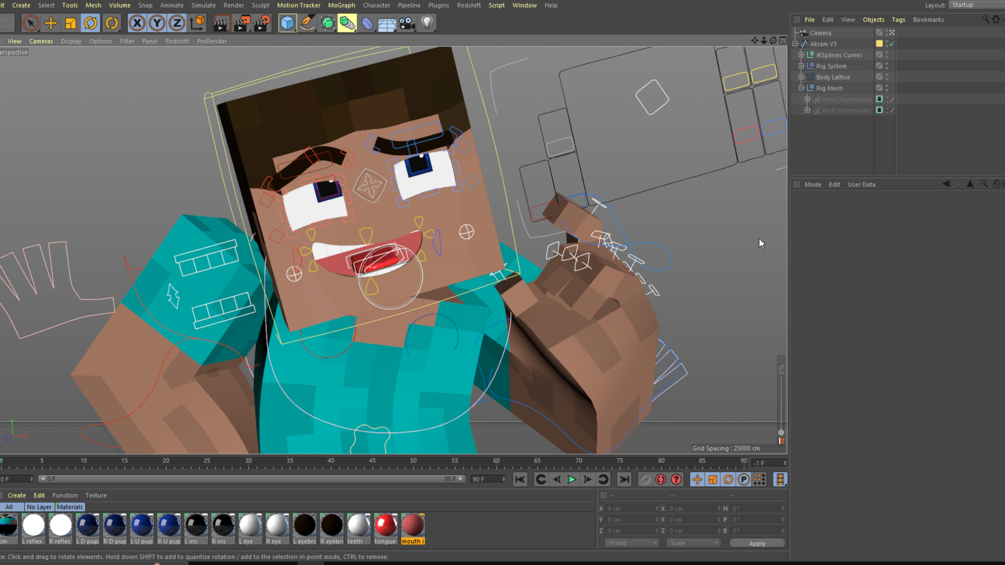Toggle position keyframe recording icon

[697, 479]
